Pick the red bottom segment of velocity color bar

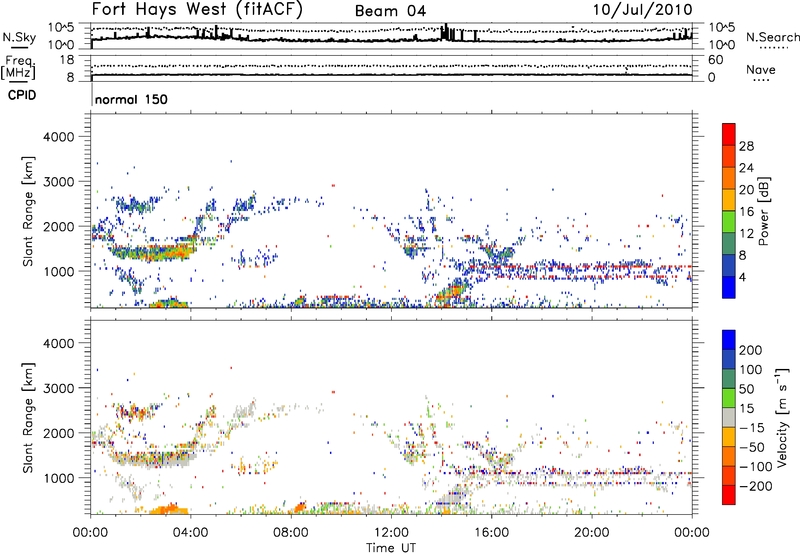point(729,495)
